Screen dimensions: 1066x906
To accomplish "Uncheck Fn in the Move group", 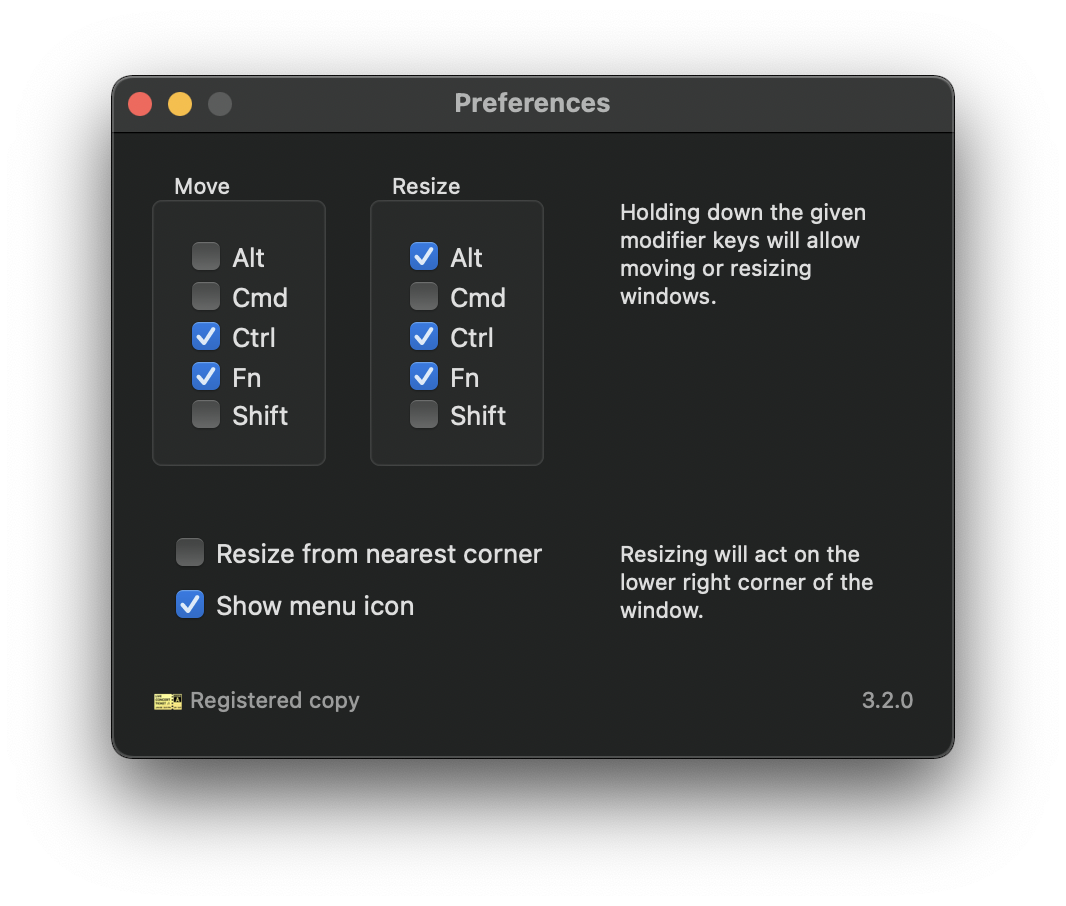I will (205, 376).
